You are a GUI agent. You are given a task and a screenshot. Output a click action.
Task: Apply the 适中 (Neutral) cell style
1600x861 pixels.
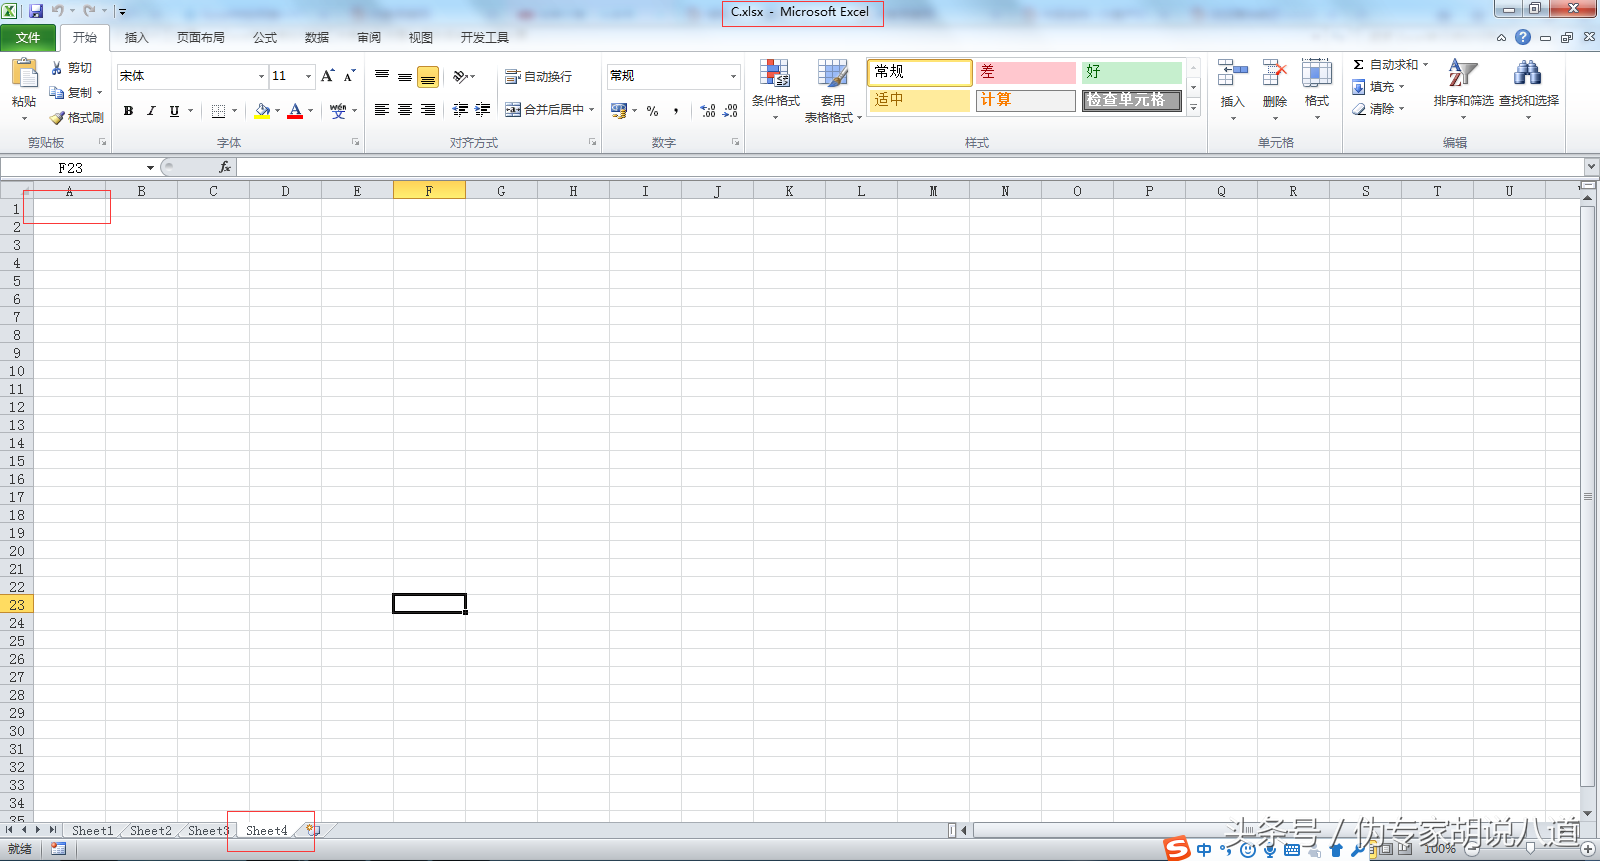pyautogui.click(x=919, y=100)
